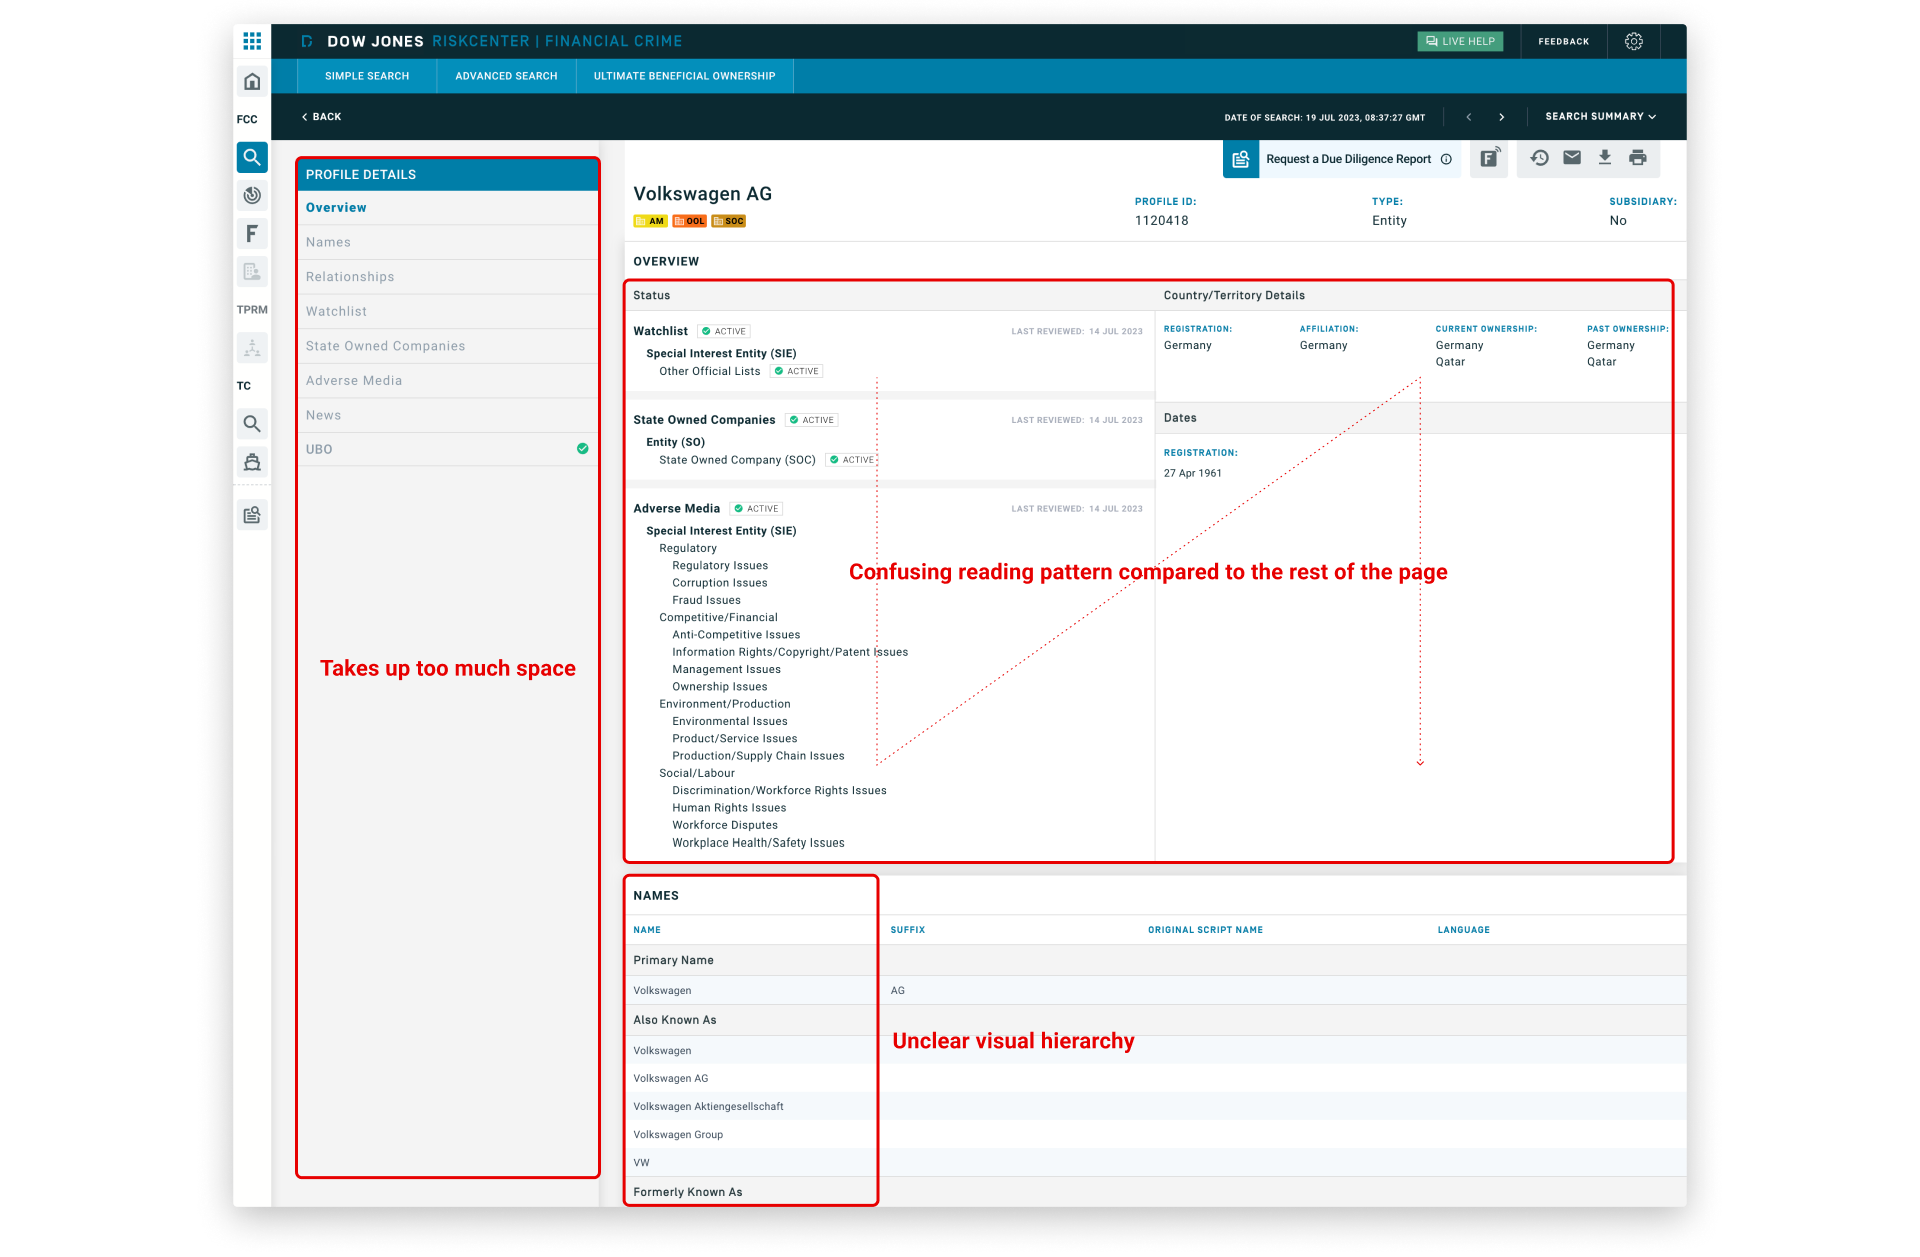The image size is (1920, 1257).
Task: Click the ACTIVE badge next to Watchlist
Action: pos(725,331)
